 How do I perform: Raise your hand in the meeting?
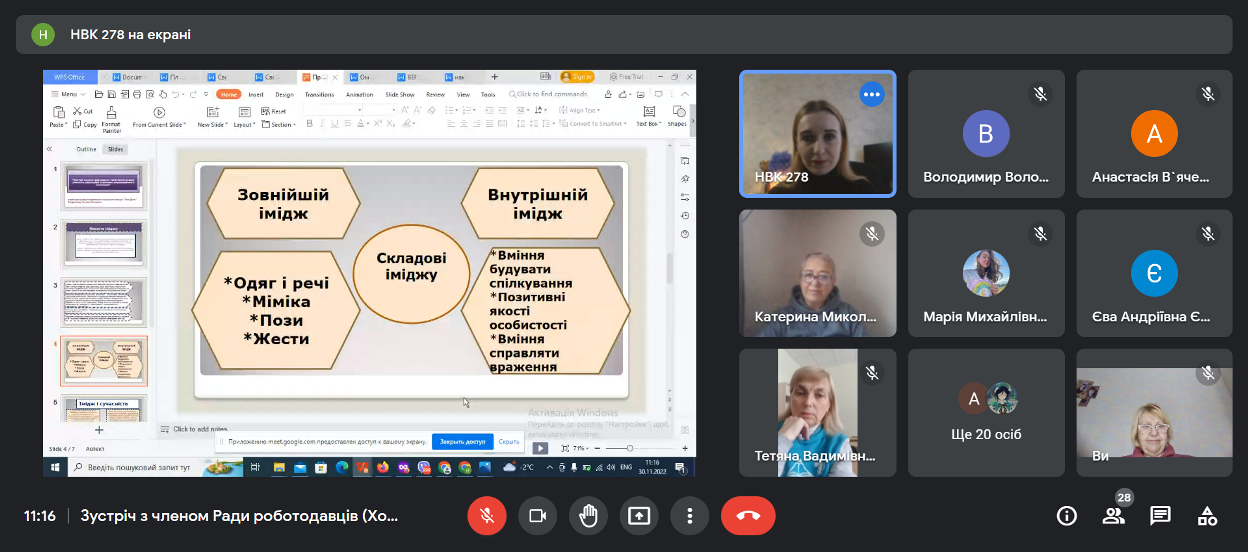tap(588, 515)
